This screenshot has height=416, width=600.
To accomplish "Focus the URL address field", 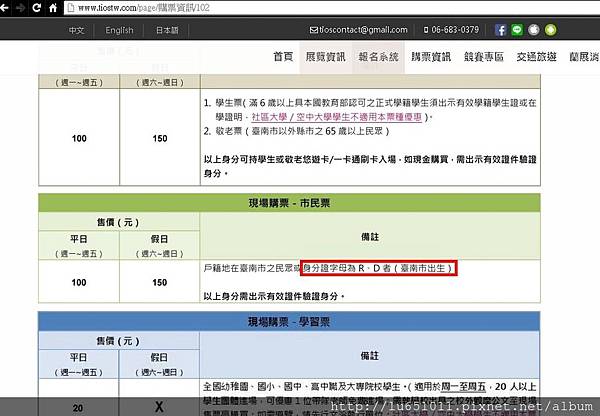I will (x=331, y=8).
